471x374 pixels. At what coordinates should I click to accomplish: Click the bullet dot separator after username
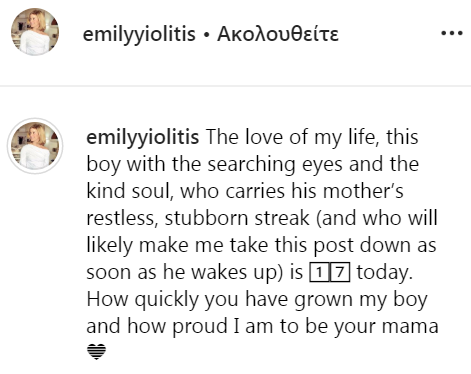pos(206,35)
